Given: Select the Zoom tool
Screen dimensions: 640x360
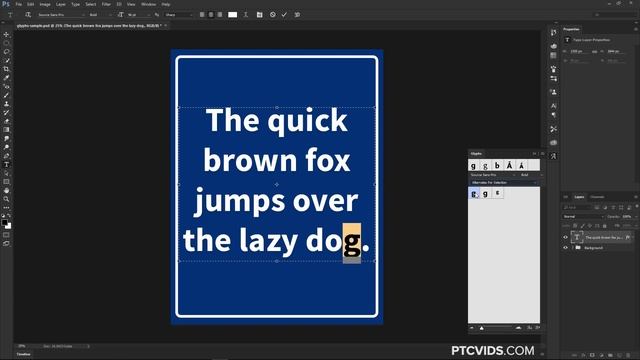Looking at the screenshot, I should tap(6, 199).
